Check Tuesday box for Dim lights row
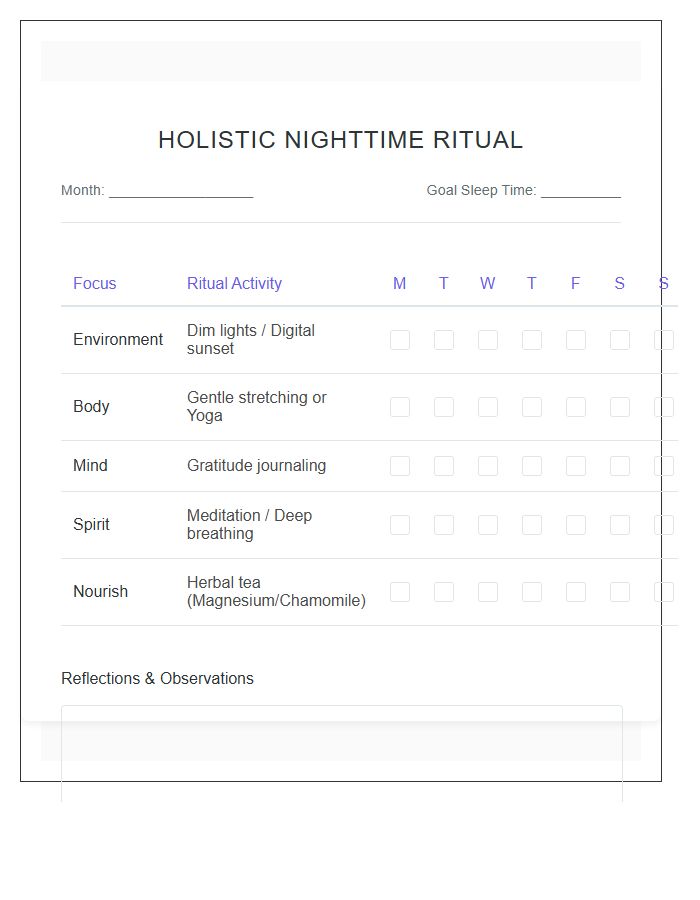The height and width of the screenshot is (900, 700). click(x=444, y=340)
